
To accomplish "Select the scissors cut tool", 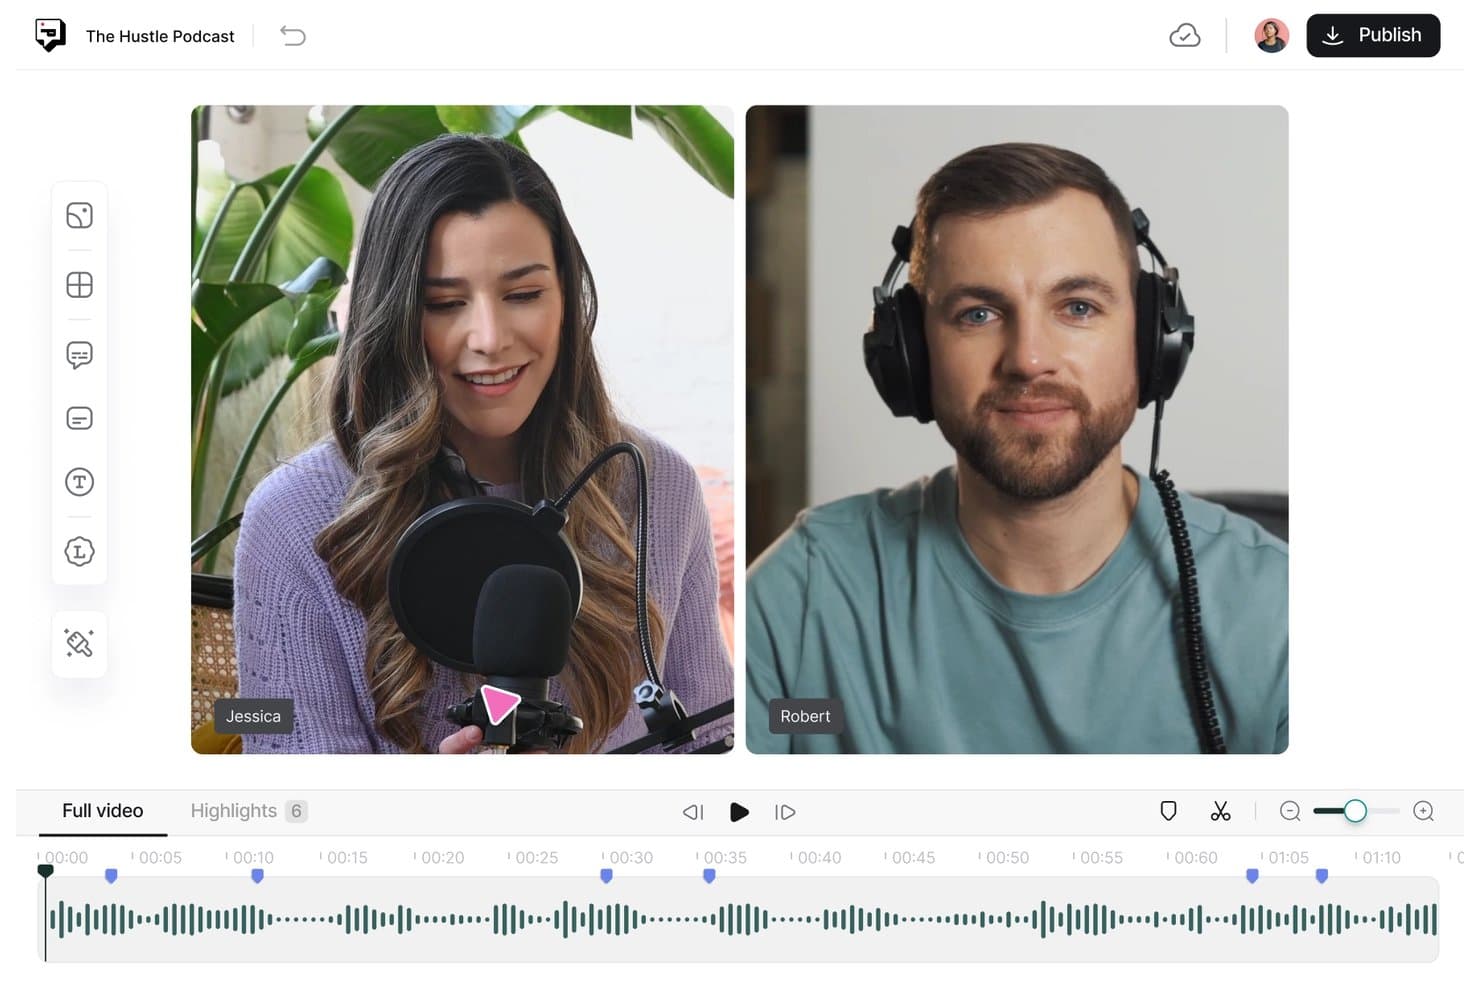I will 1220,811.
